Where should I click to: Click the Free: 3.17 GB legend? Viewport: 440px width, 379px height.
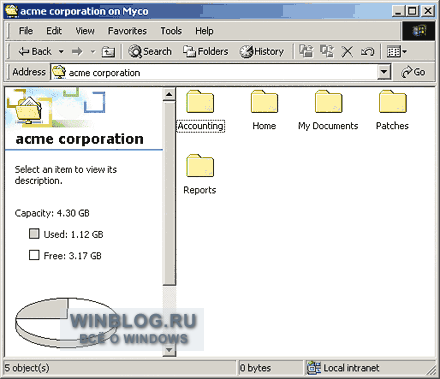65,256
